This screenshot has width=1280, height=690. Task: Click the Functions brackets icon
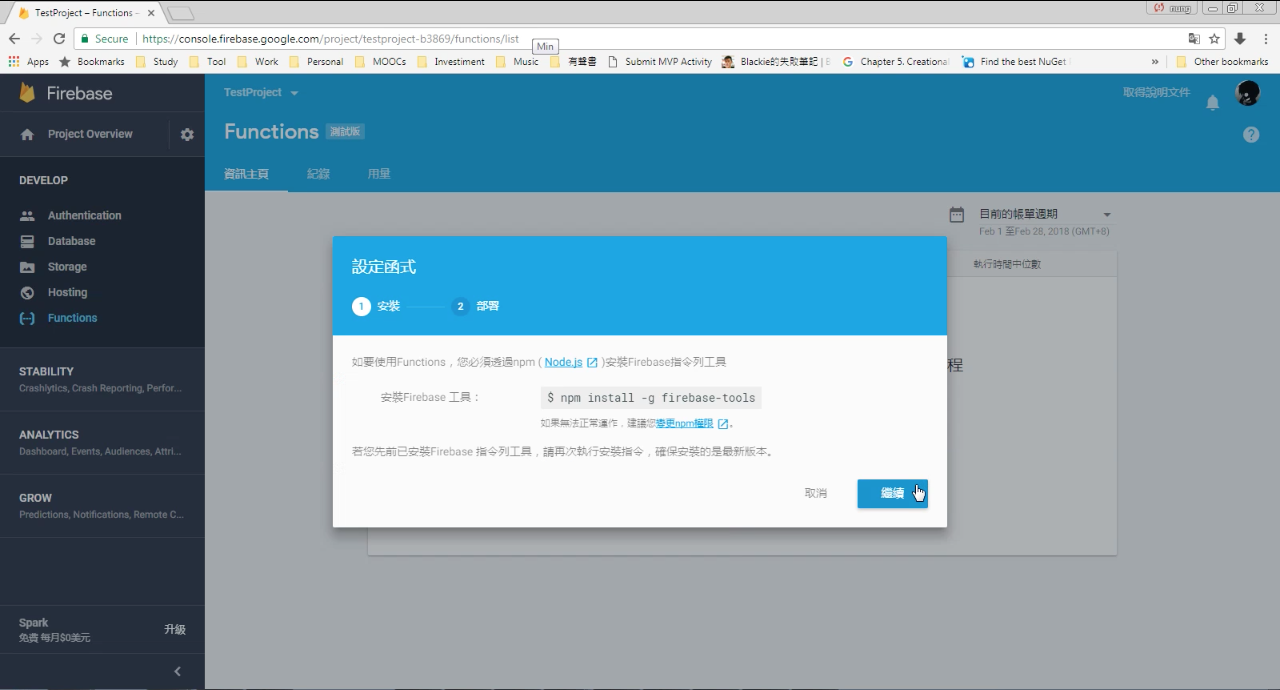tap(28, 318)
